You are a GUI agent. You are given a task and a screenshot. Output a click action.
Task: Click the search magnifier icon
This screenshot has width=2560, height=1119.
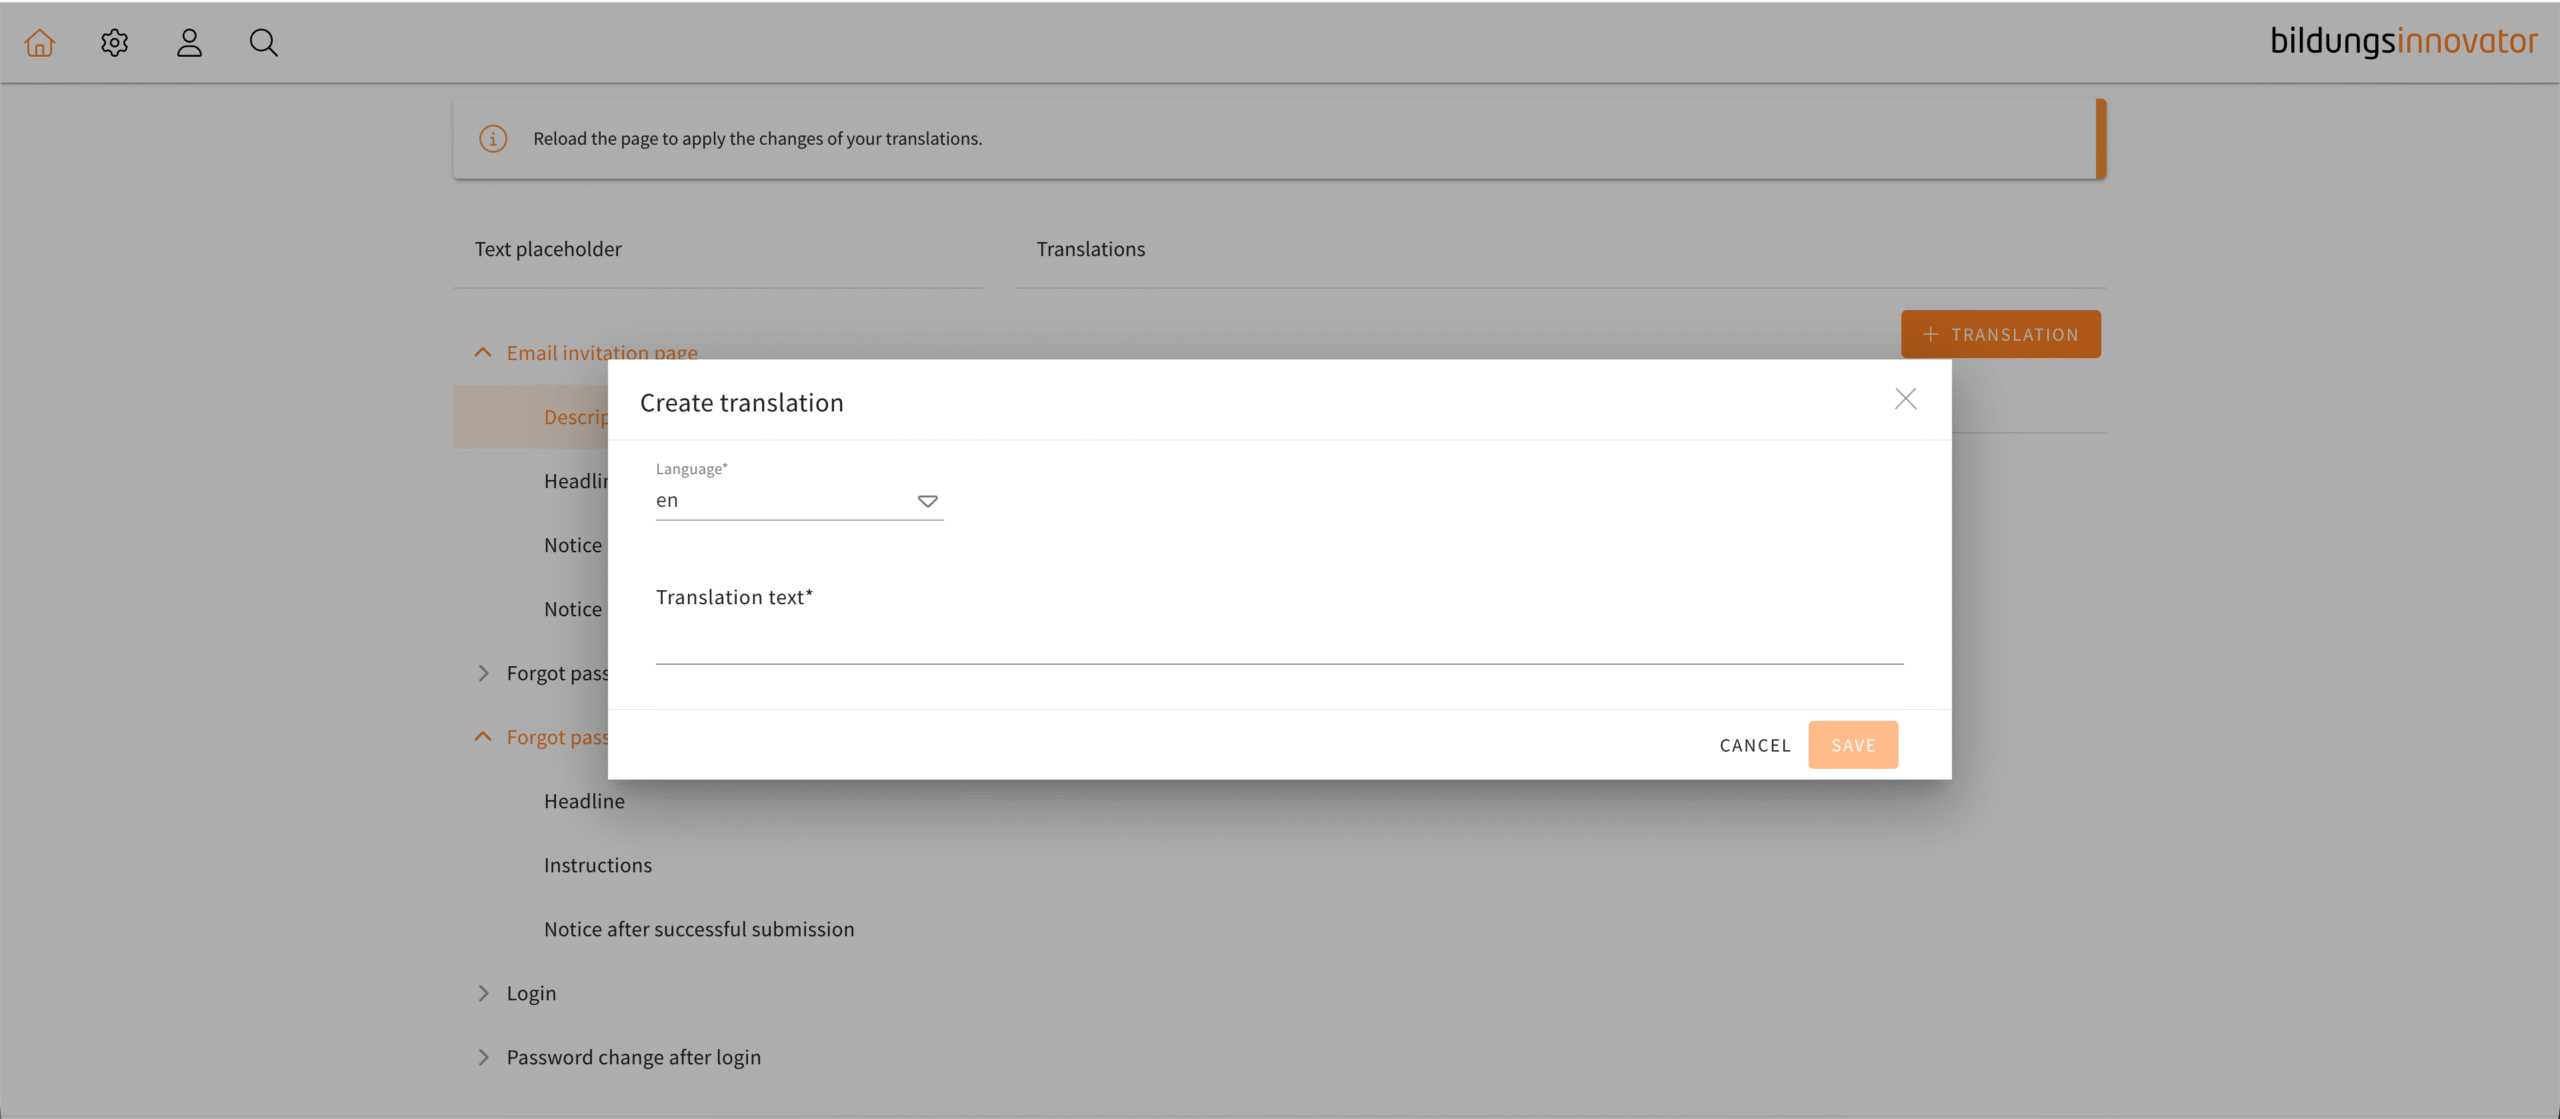264,43
